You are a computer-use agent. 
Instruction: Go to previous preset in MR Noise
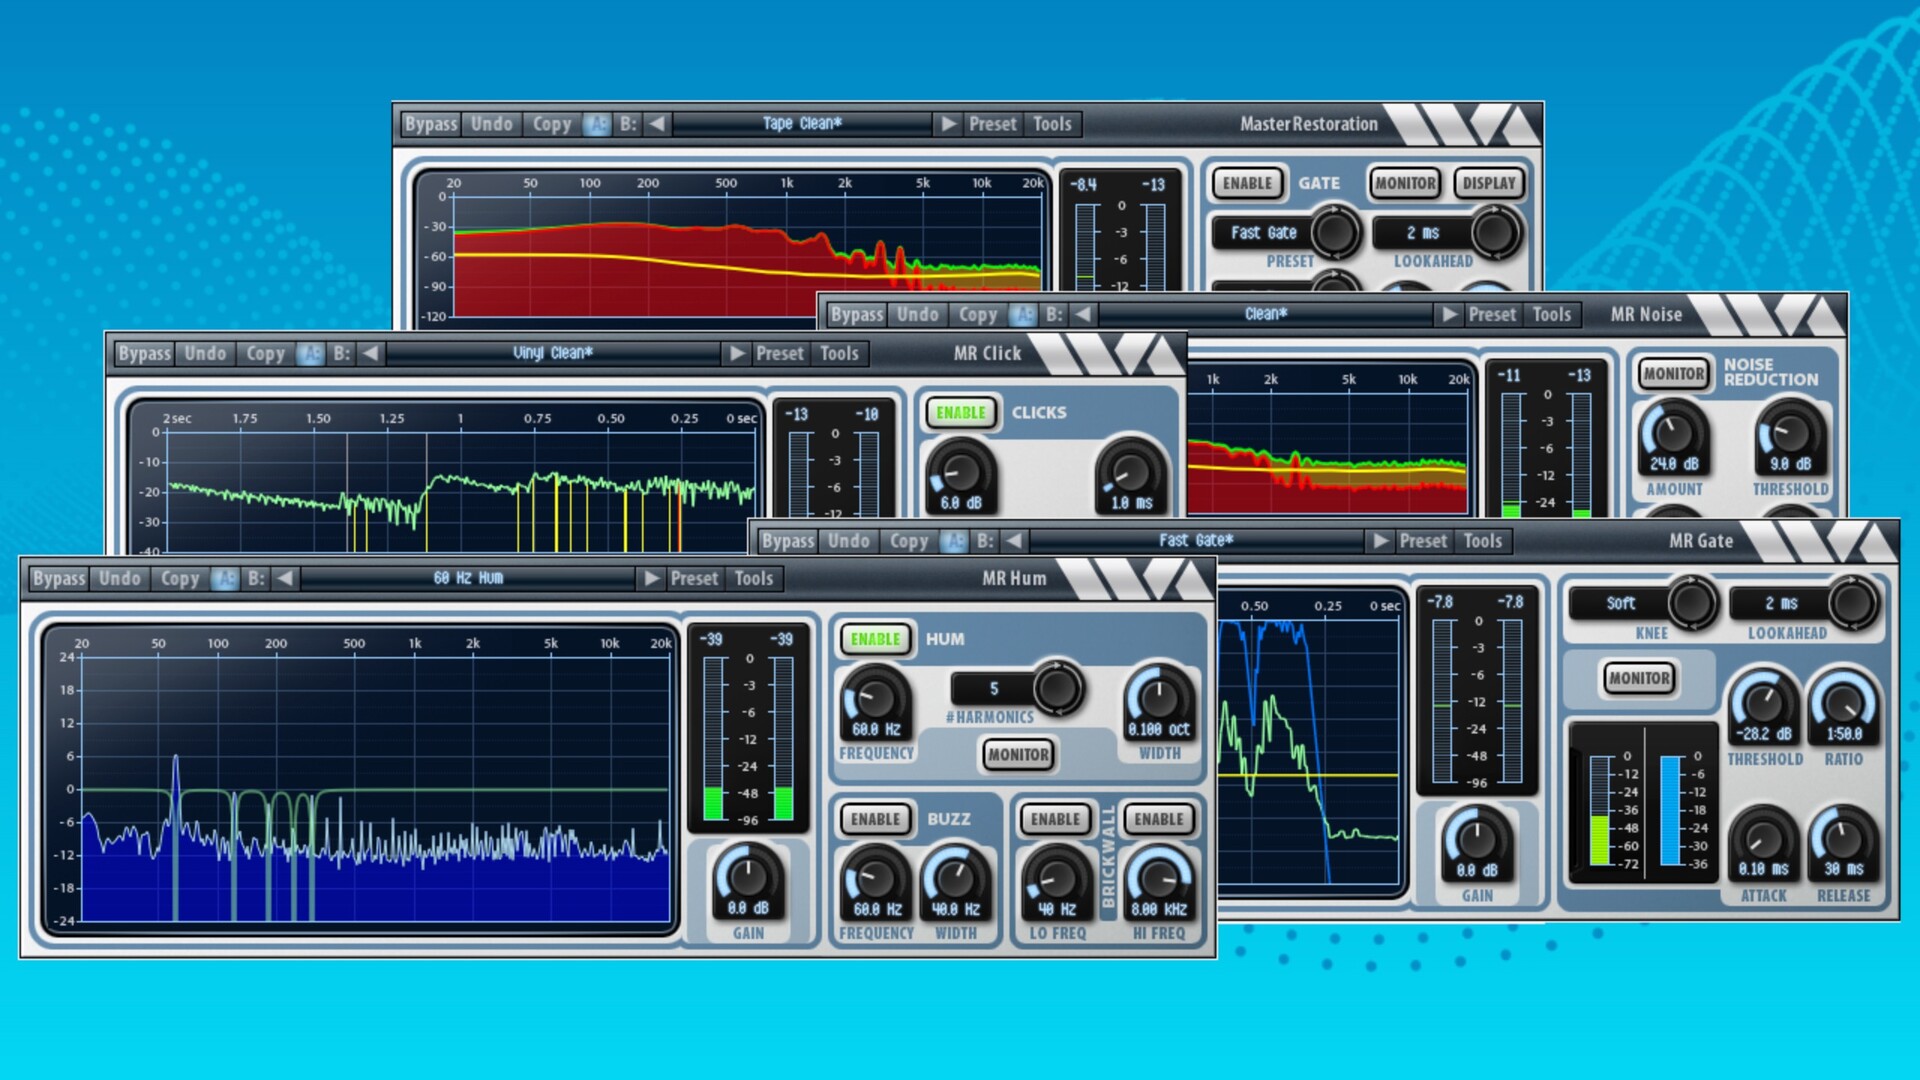1083,314
